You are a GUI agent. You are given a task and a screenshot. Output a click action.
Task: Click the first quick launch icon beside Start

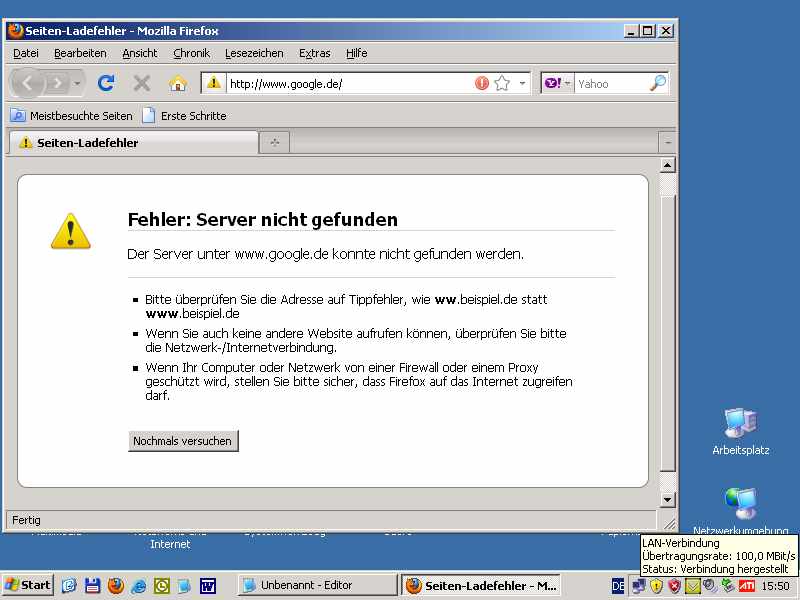(69, 586)
